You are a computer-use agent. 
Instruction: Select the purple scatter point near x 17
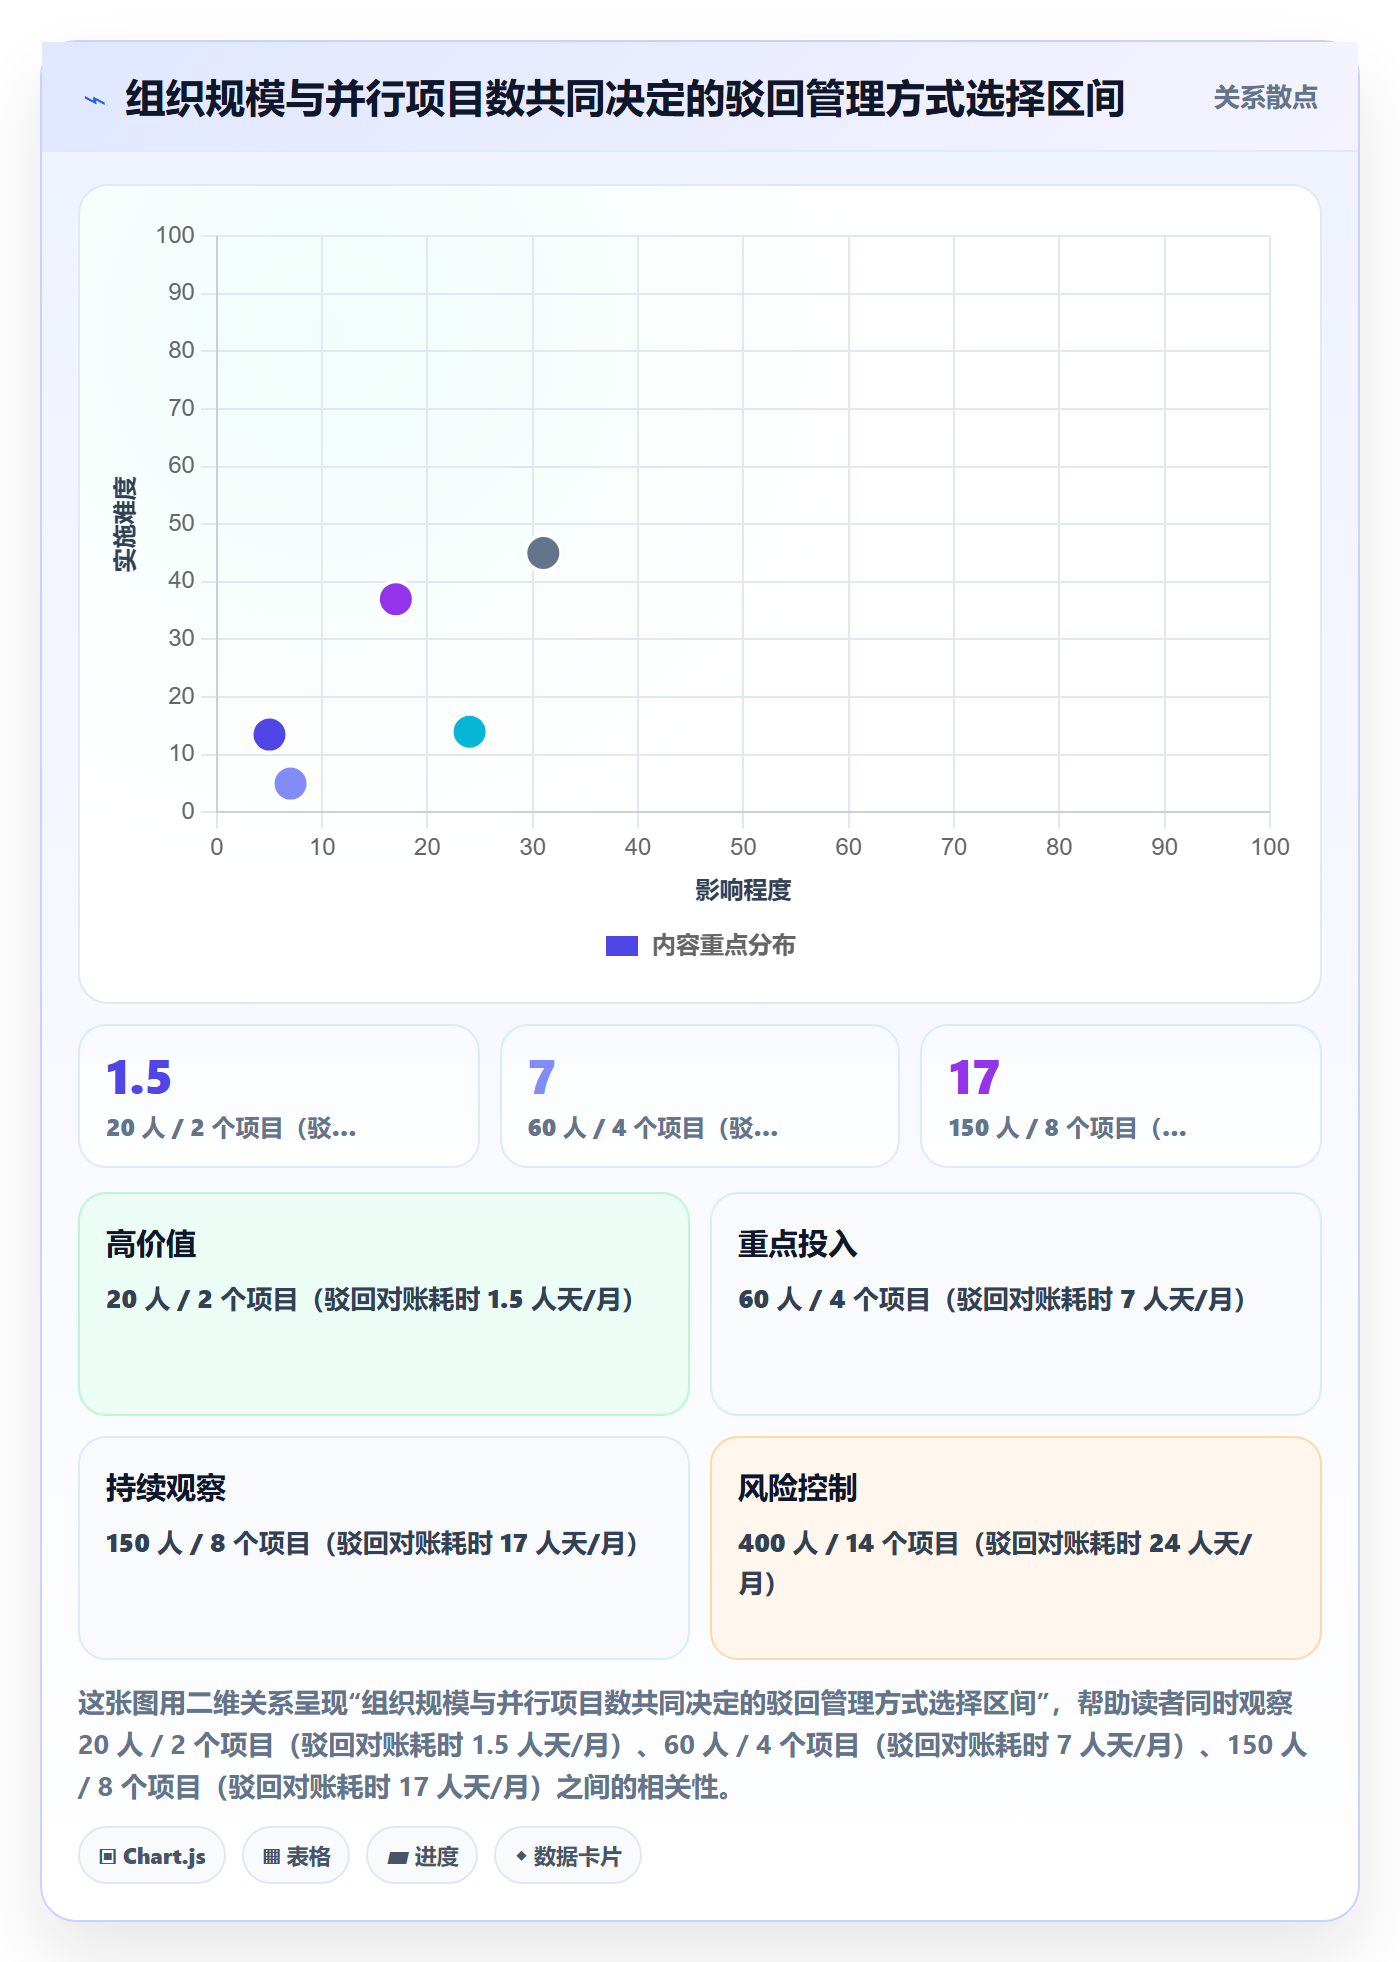(396, 599)
